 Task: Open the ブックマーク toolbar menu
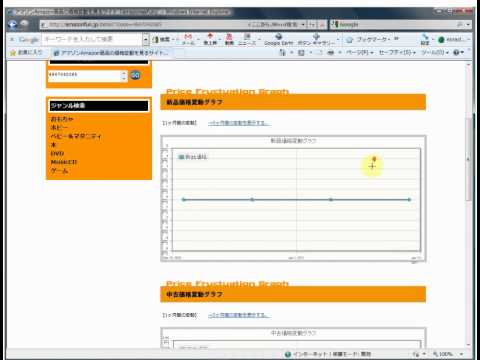coord(368,40)
